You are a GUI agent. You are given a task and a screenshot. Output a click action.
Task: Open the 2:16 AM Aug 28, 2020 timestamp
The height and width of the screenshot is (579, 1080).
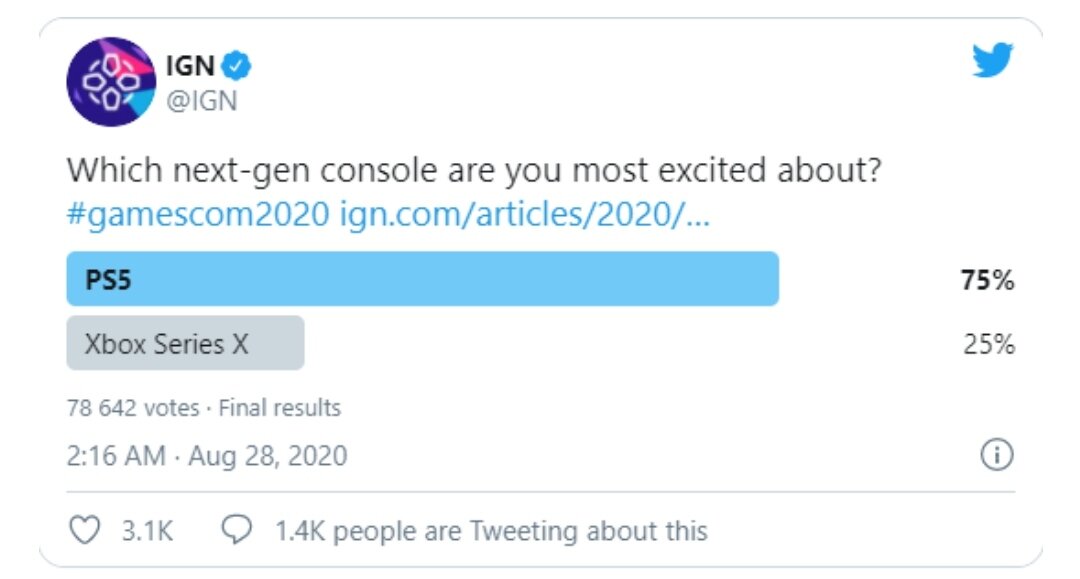207,456
